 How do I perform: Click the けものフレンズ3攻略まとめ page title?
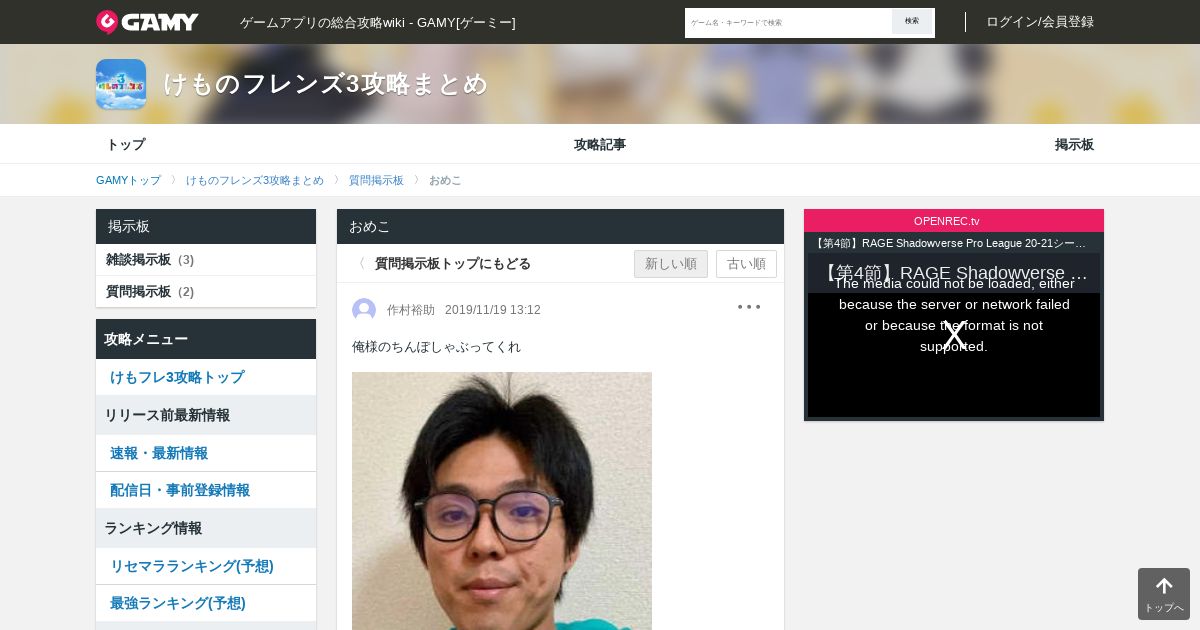pyautogui.click(x=326, y=84)
